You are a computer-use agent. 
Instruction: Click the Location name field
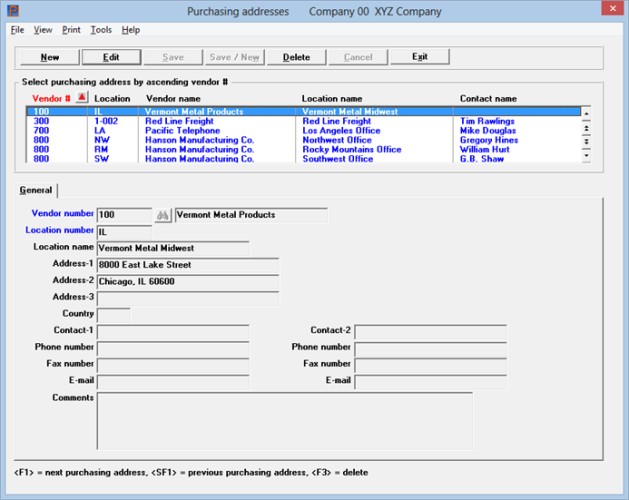[x=173, y=248]
